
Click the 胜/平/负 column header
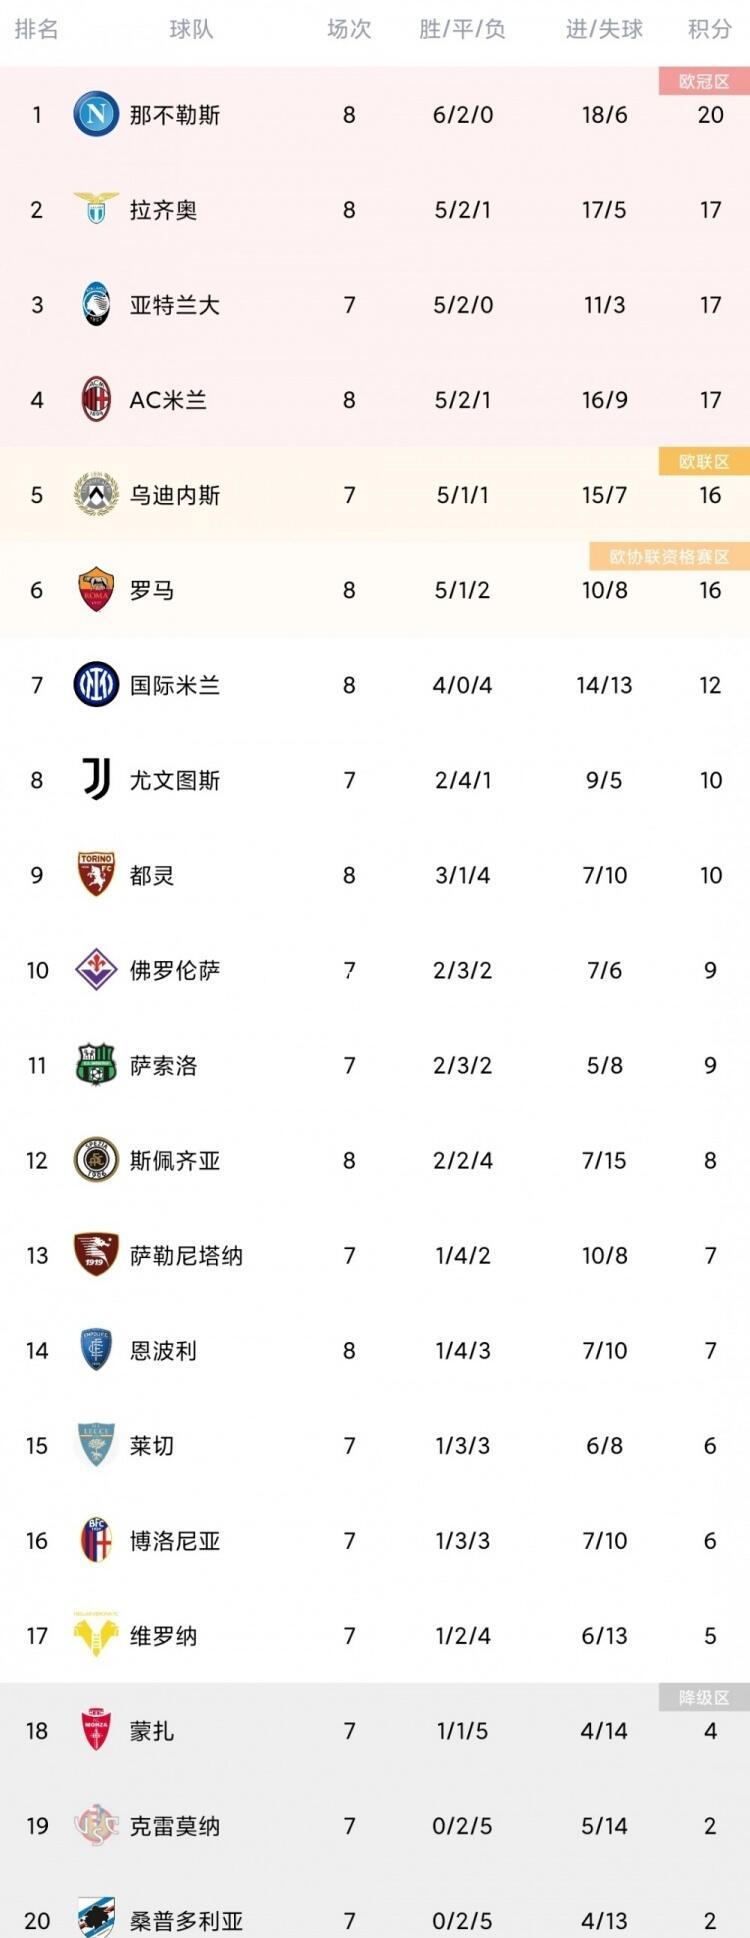click(462, 29)
